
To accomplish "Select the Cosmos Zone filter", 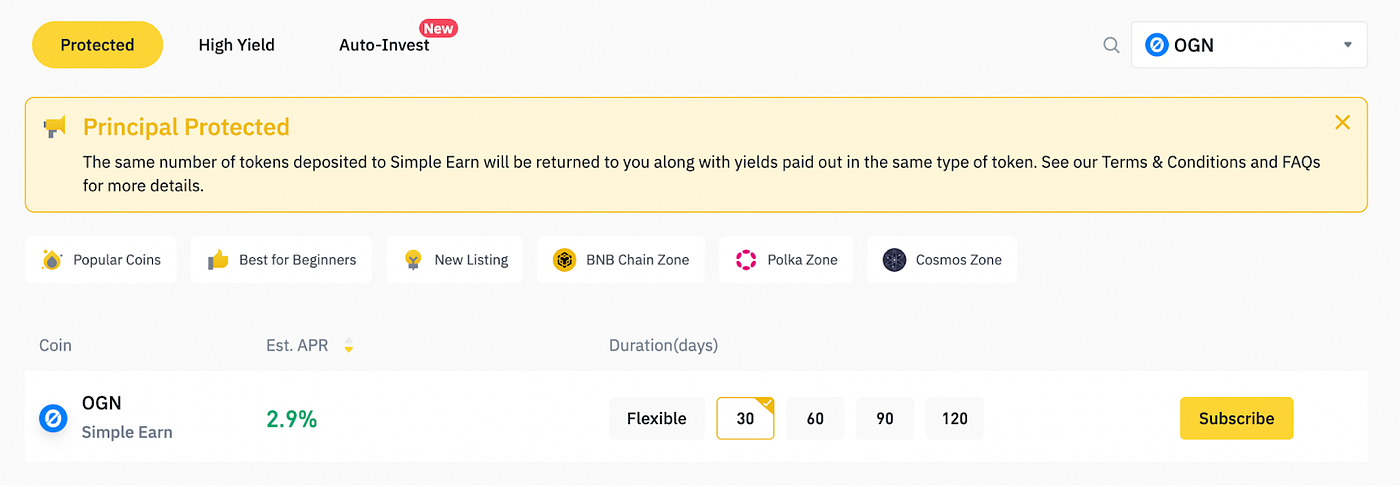I will point(942,260).
